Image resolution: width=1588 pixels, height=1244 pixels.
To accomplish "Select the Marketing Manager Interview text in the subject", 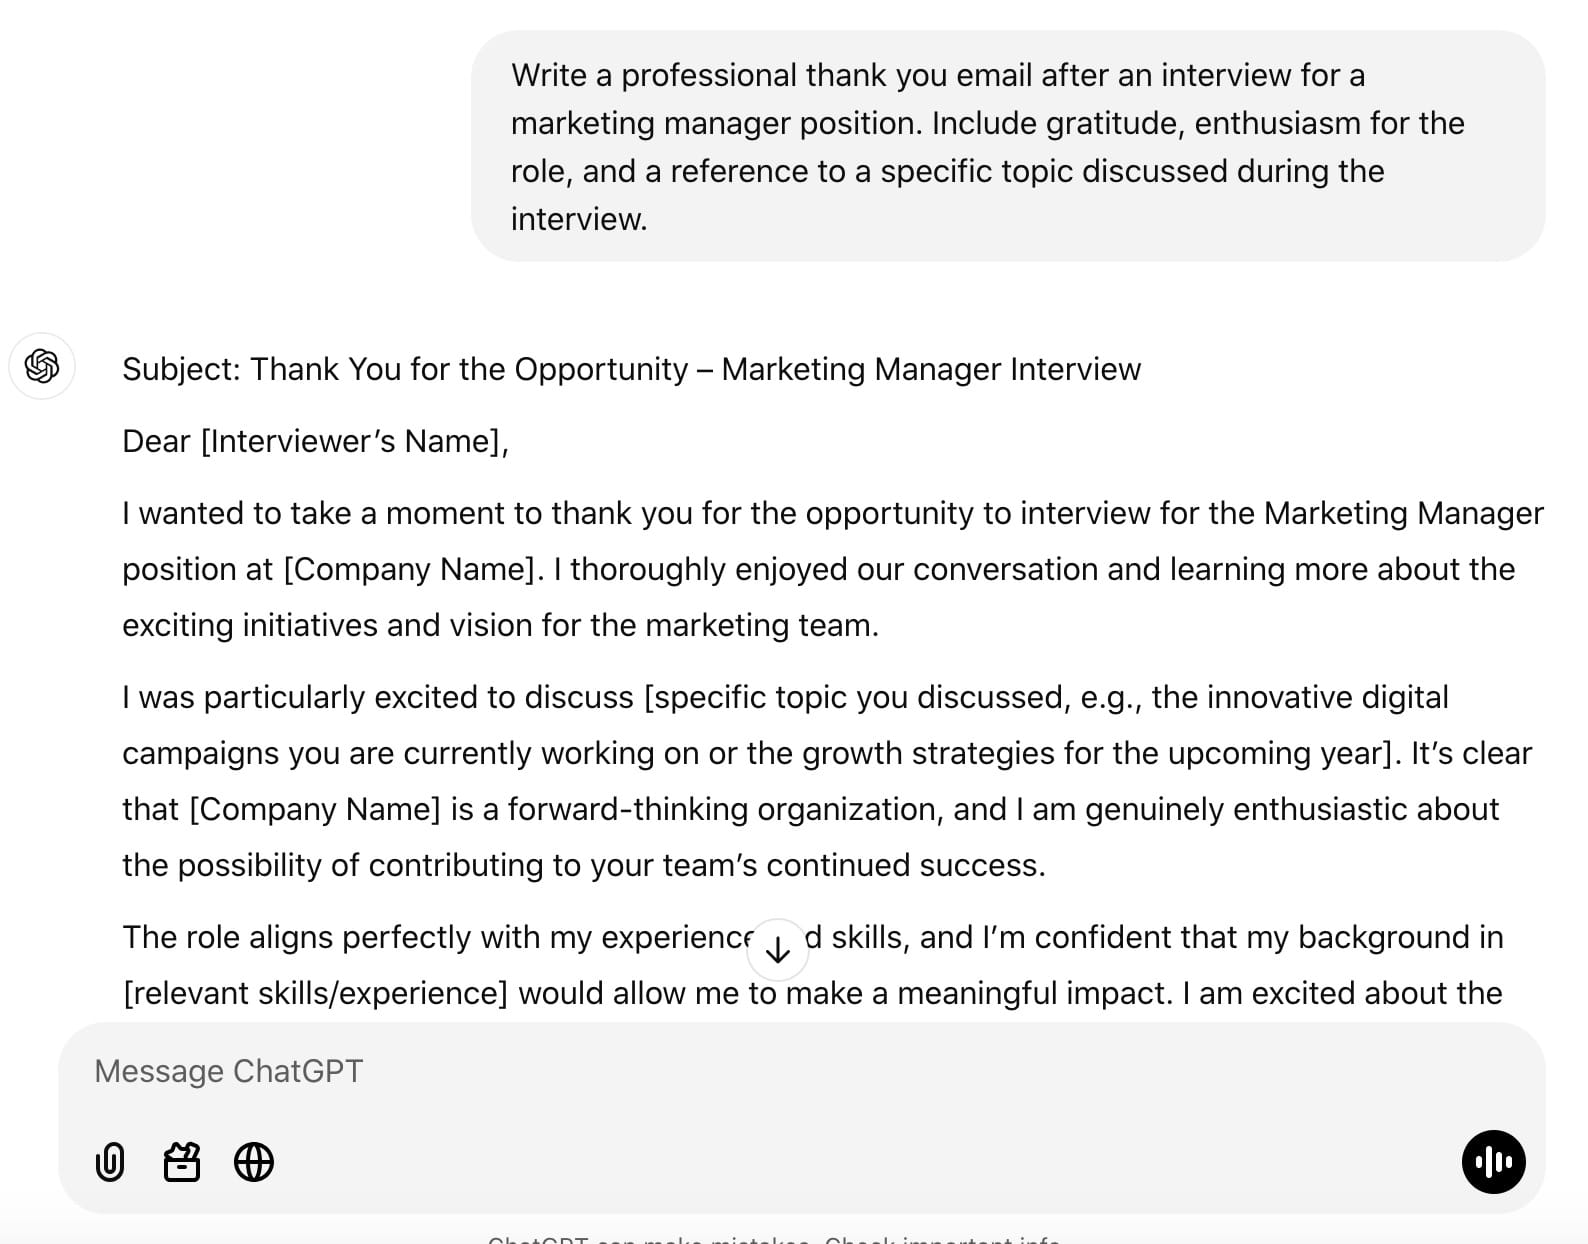I will coord(935,369).
